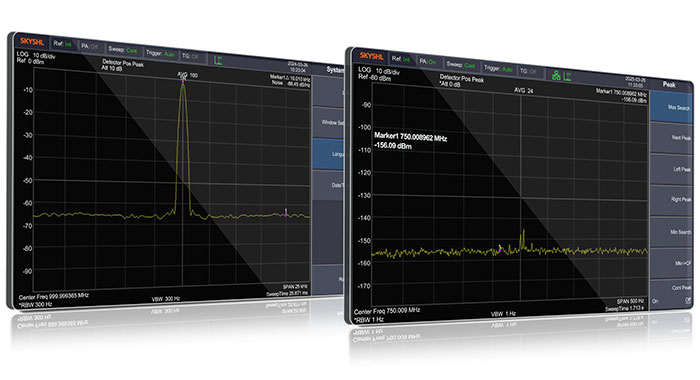Click network connection icon on right screen
This screenshot has width=700, height=380.
(x=556, y=75)
